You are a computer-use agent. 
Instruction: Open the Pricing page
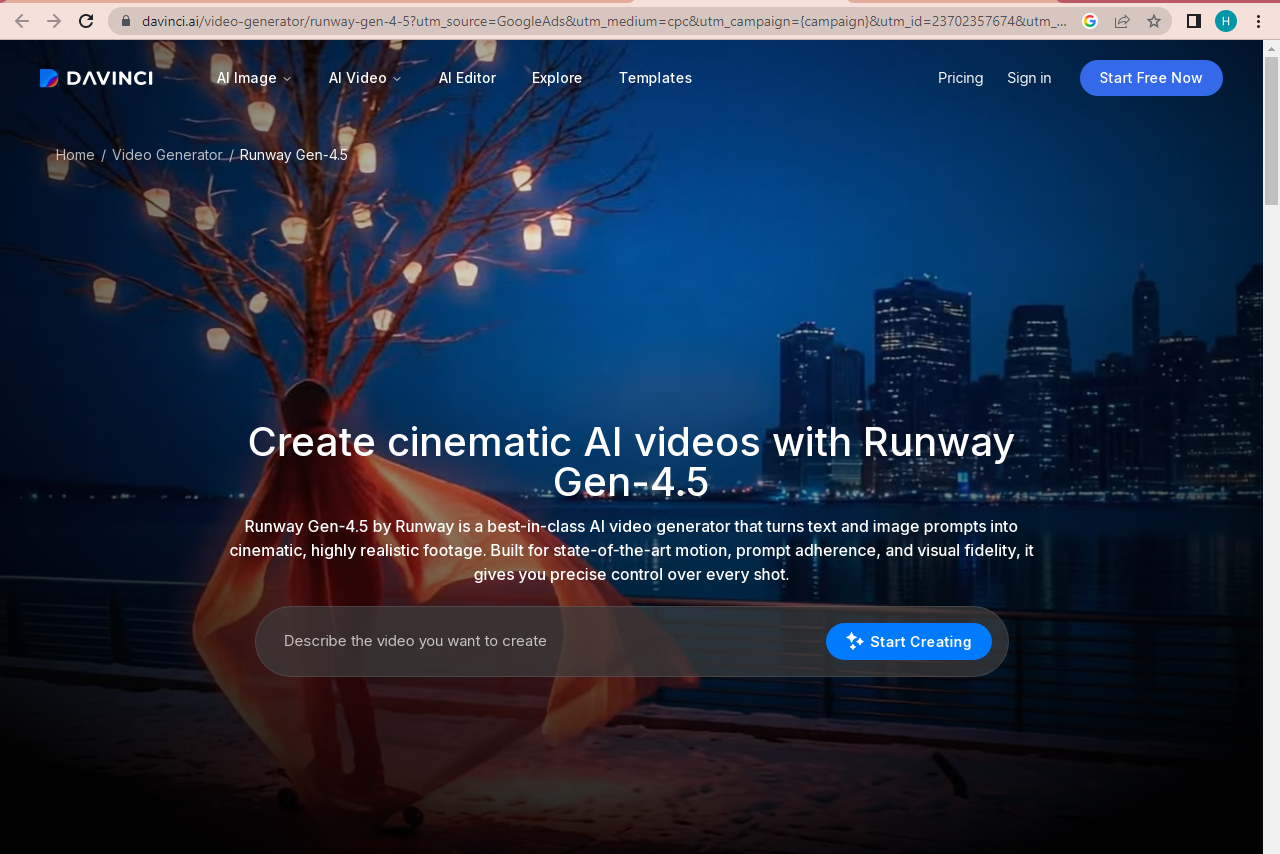(960, 78)
